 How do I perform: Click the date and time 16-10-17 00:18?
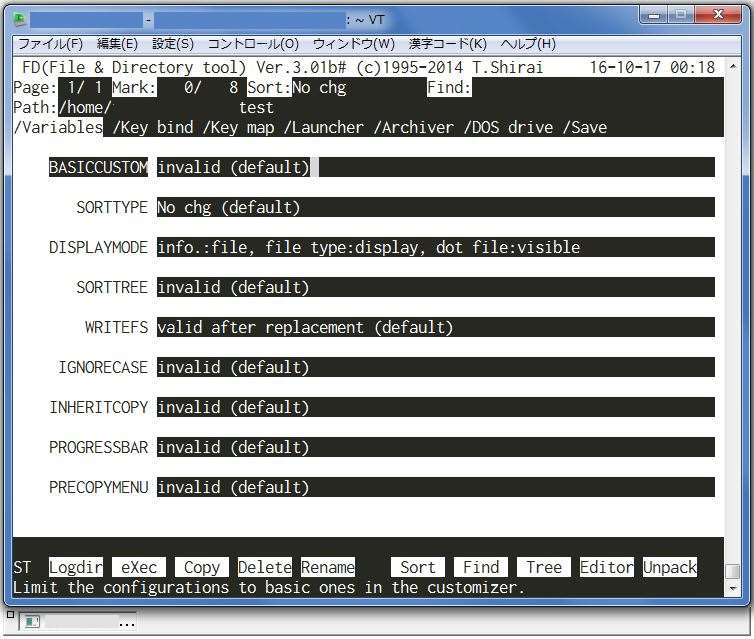(652, 67)
